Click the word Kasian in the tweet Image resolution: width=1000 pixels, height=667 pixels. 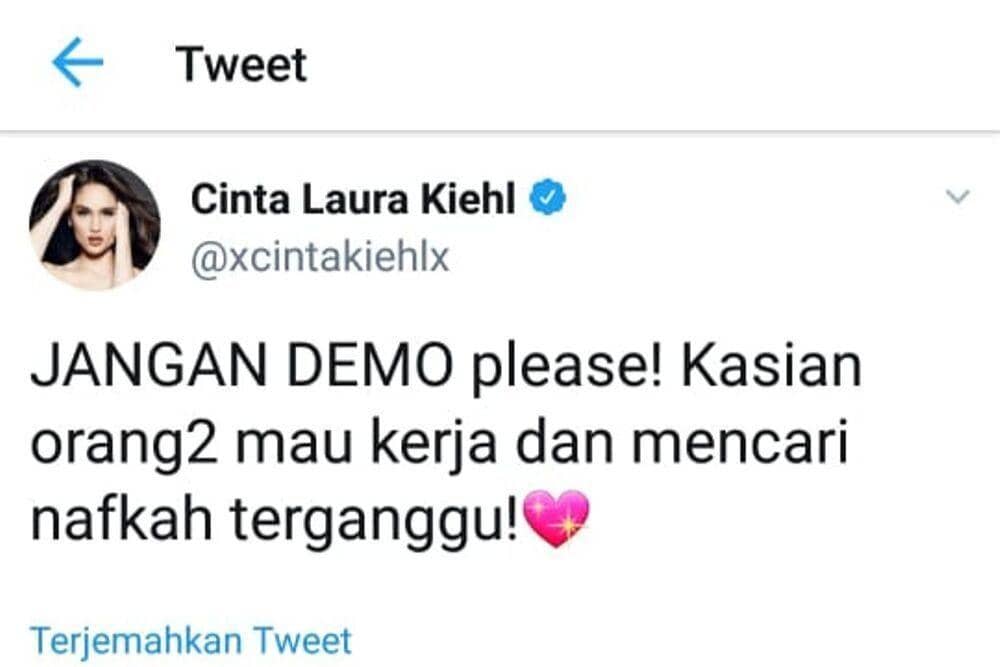pos(772,367)
